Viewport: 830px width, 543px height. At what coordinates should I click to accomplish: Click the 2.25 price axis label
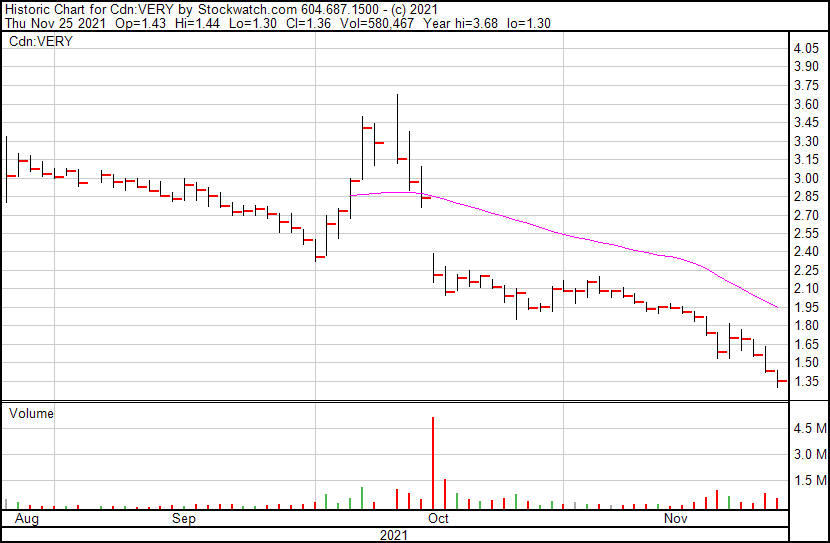point(806,270)
